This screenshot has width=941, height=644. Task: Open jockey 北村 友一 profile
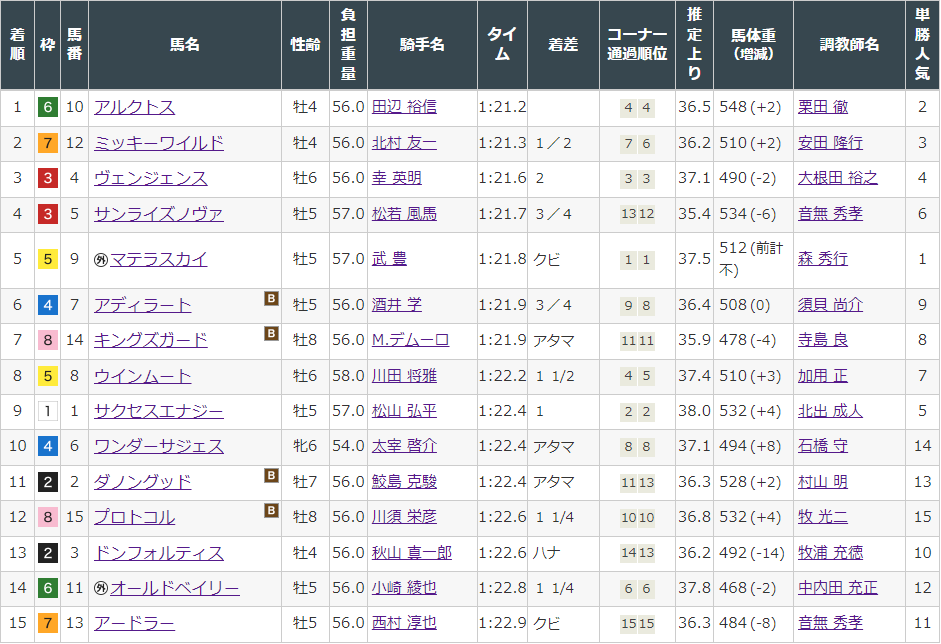404,143
